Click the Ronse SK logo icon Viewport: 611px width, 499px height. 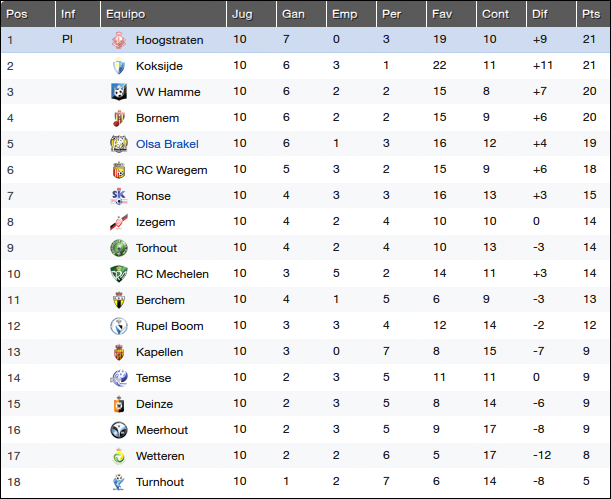point(119,196)
